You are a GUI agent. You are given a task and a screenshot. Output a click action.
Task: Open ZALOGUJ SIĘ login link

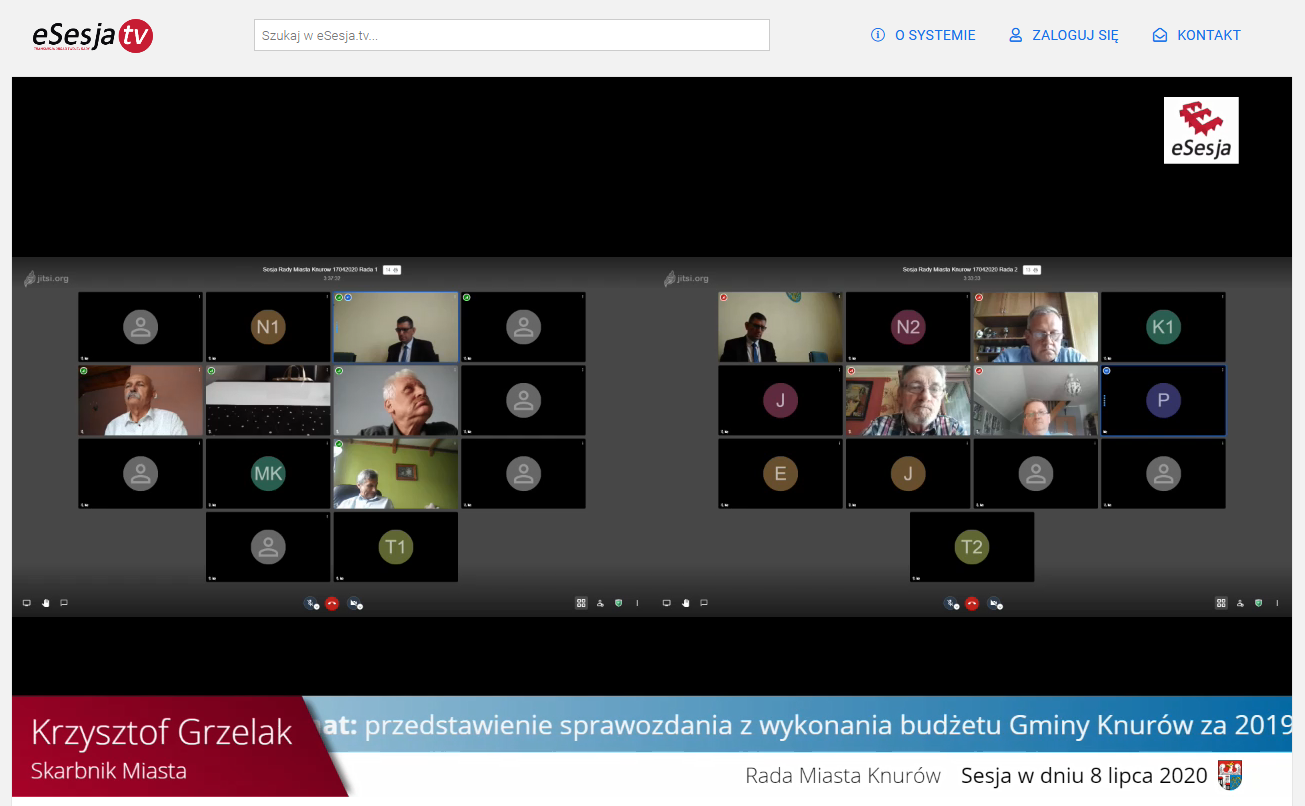click(x=1064, y=35)
